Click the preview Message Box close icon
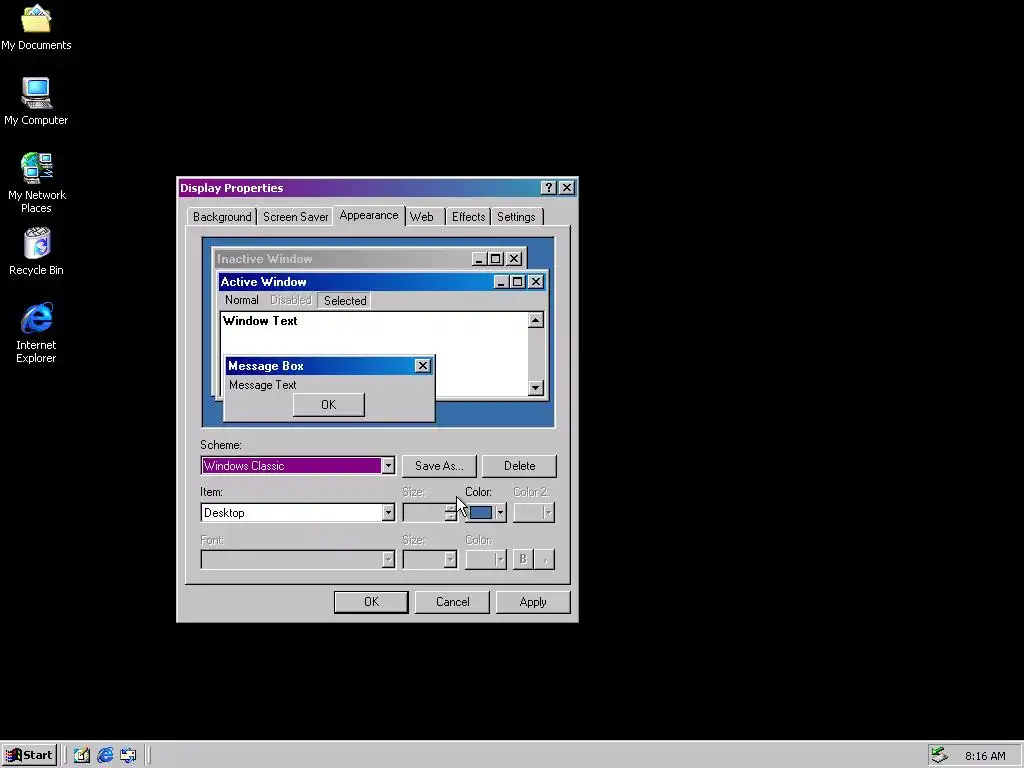Screen dimensions: 1024x768 click(x=423, y=366)
